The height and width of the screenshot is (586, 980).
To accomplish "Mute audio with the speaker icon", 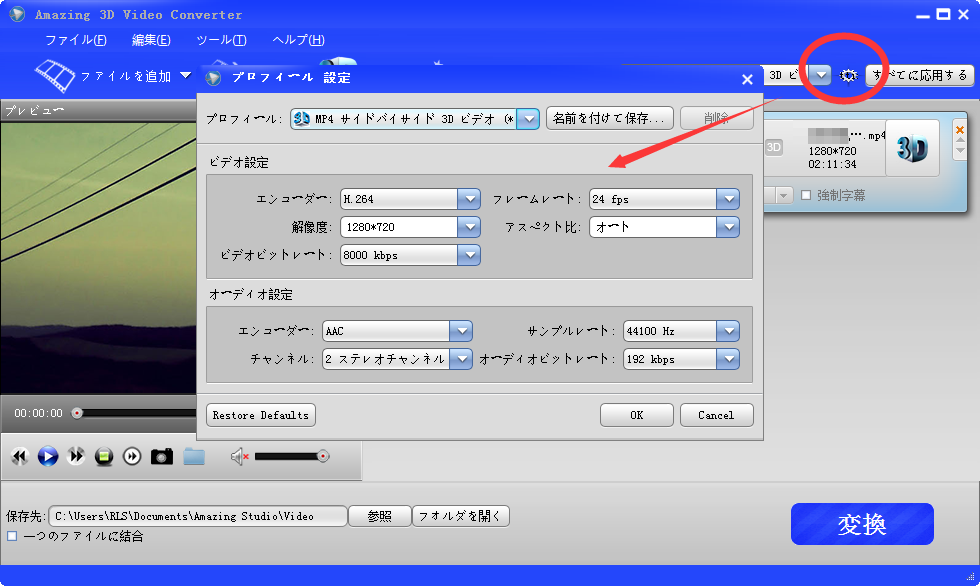I will pos(238,456).
